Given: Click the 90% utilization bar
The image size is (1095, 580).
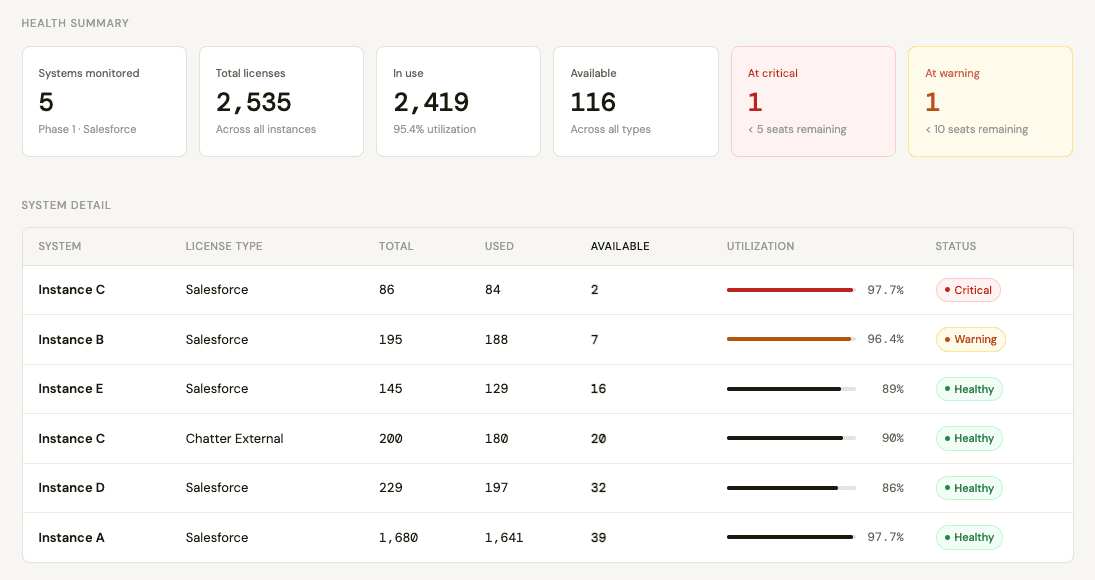Looking at the screenshot, I should [791, 438].
